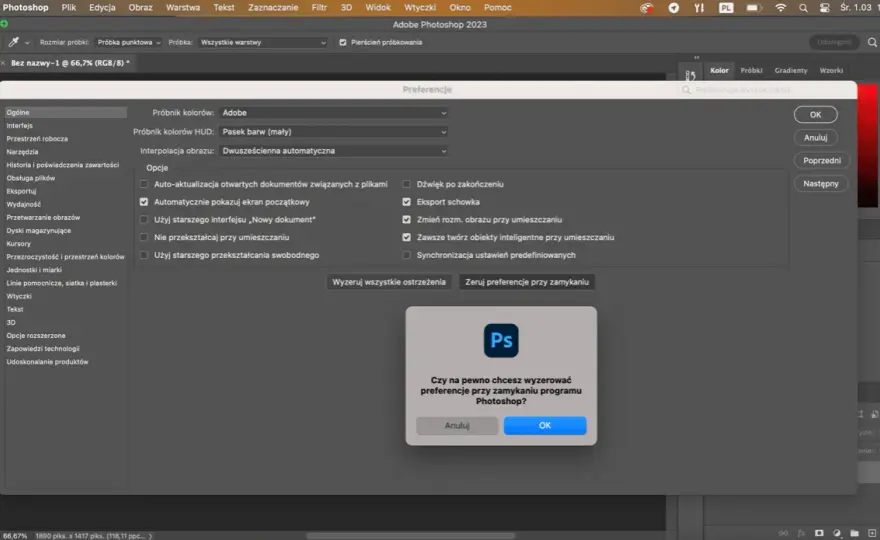Select Kursory in preferences sidebar
Image resolution: width=880 pixels, height=540 pixels.
coord(19,244)
